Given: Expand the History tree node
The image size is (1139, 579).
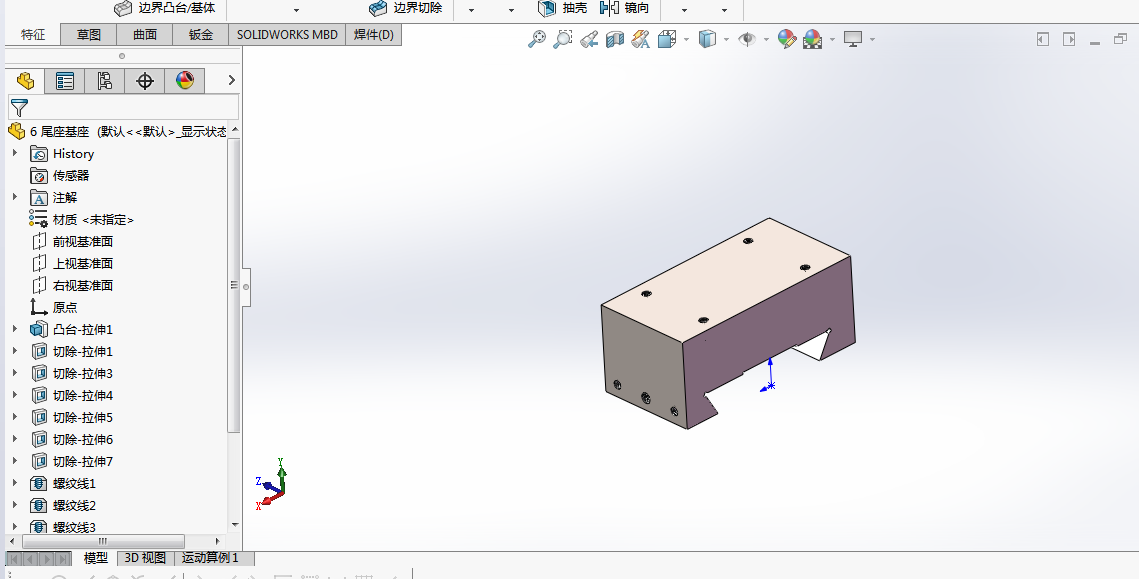Looking at the screenshot, I should [x=15, y=153].
